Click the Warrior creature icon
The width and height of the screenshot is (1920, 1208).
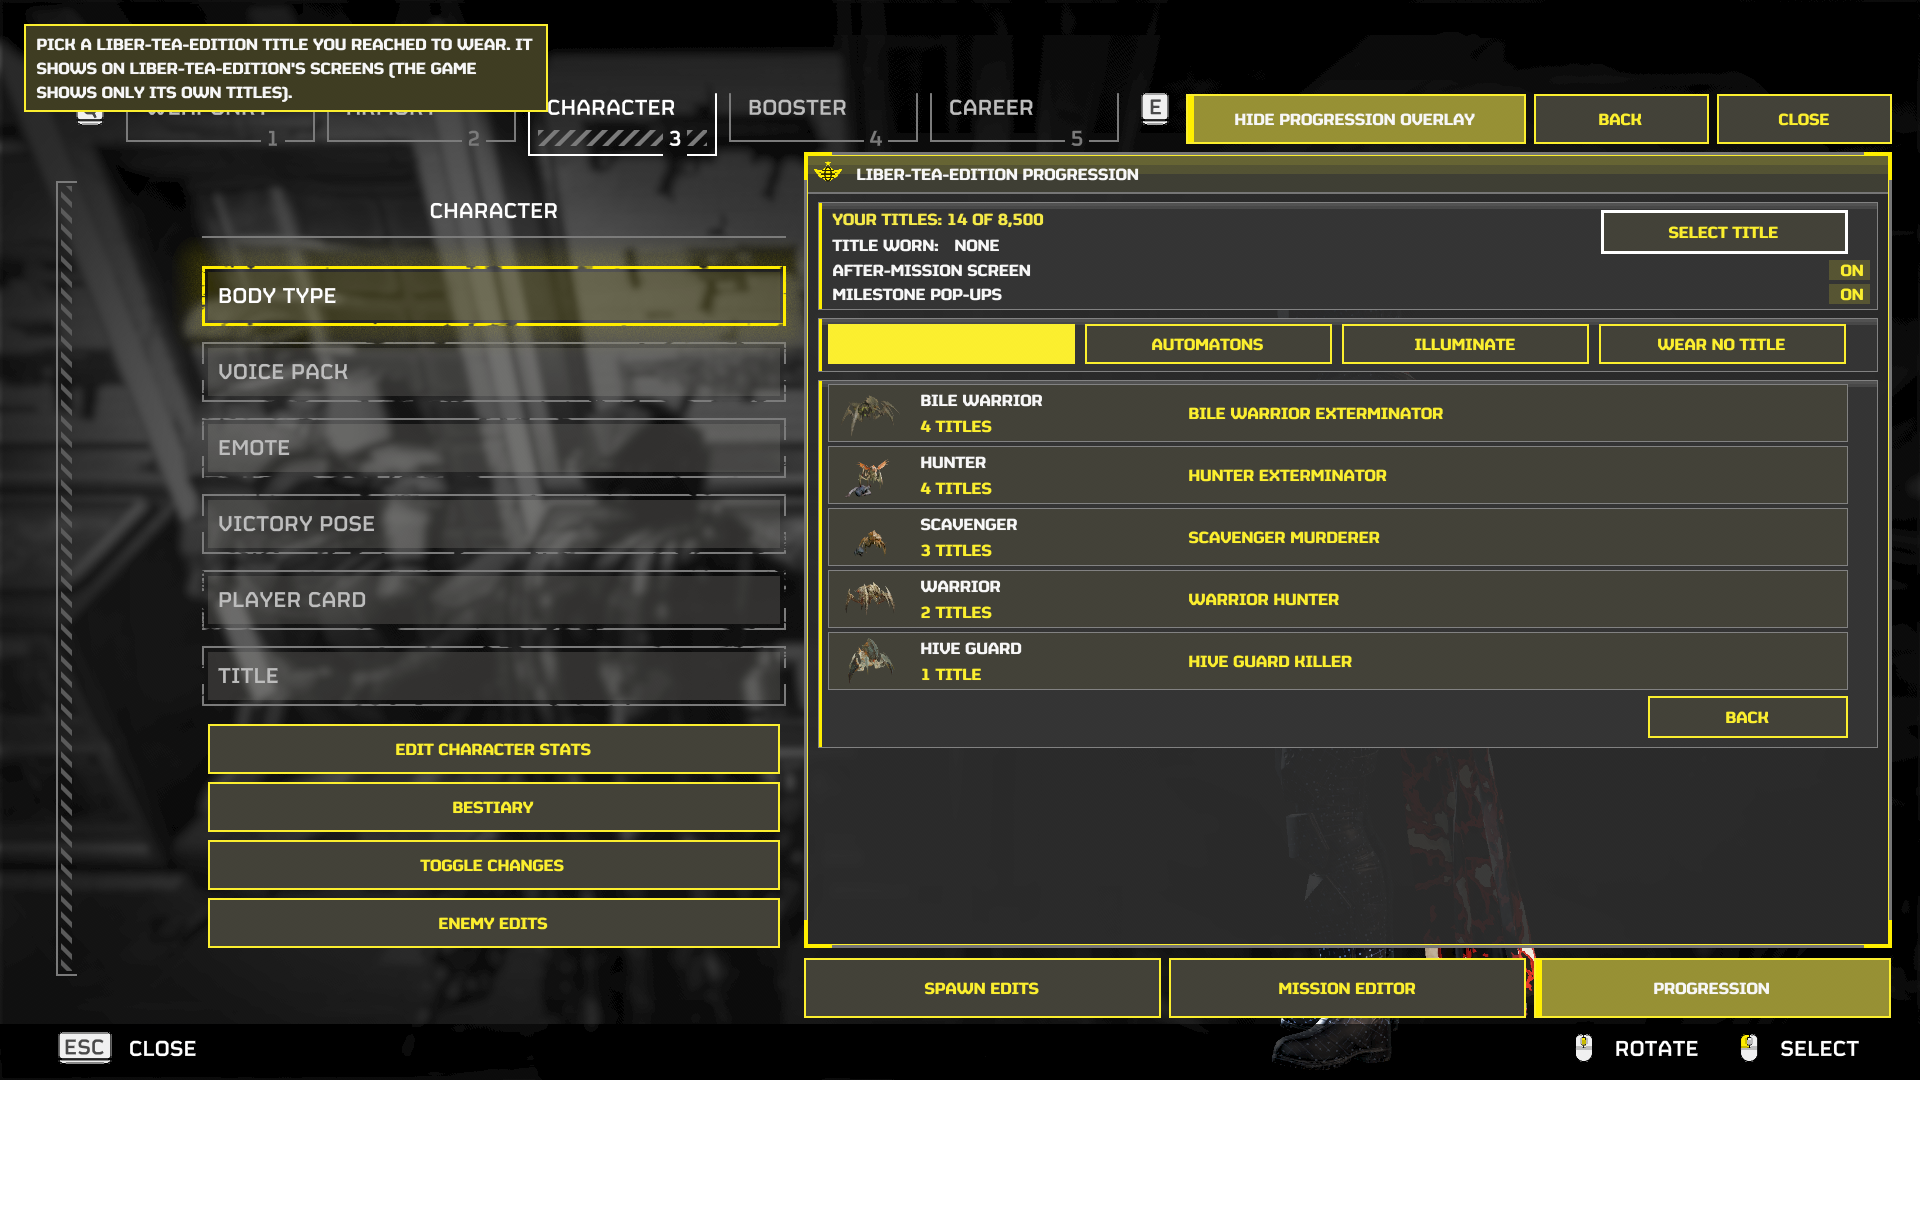869,598
